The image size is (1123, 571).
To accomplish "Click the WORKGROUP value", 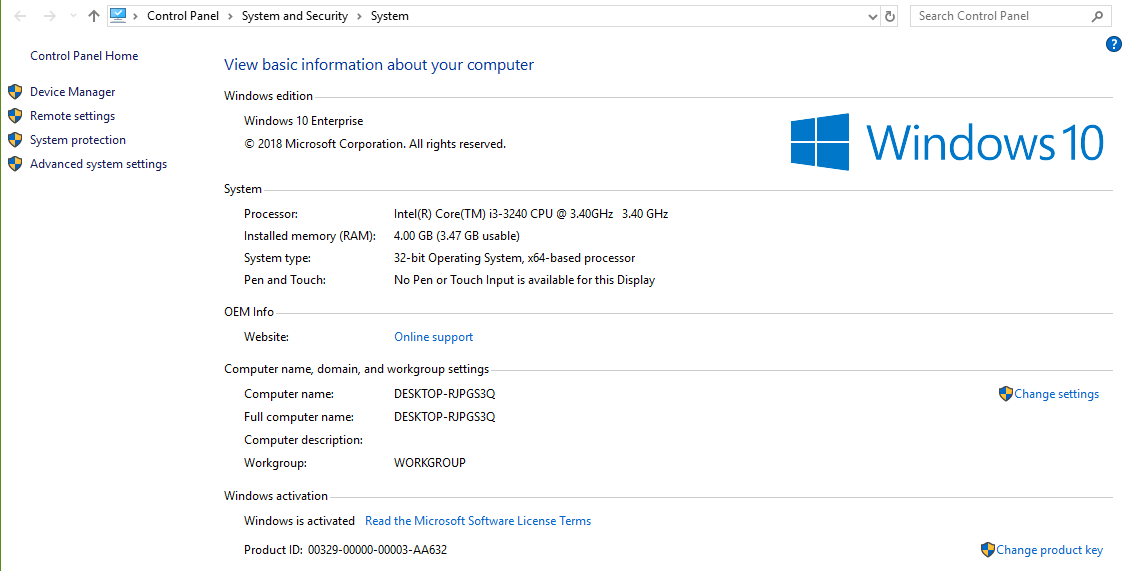I will tap(430, 463).
